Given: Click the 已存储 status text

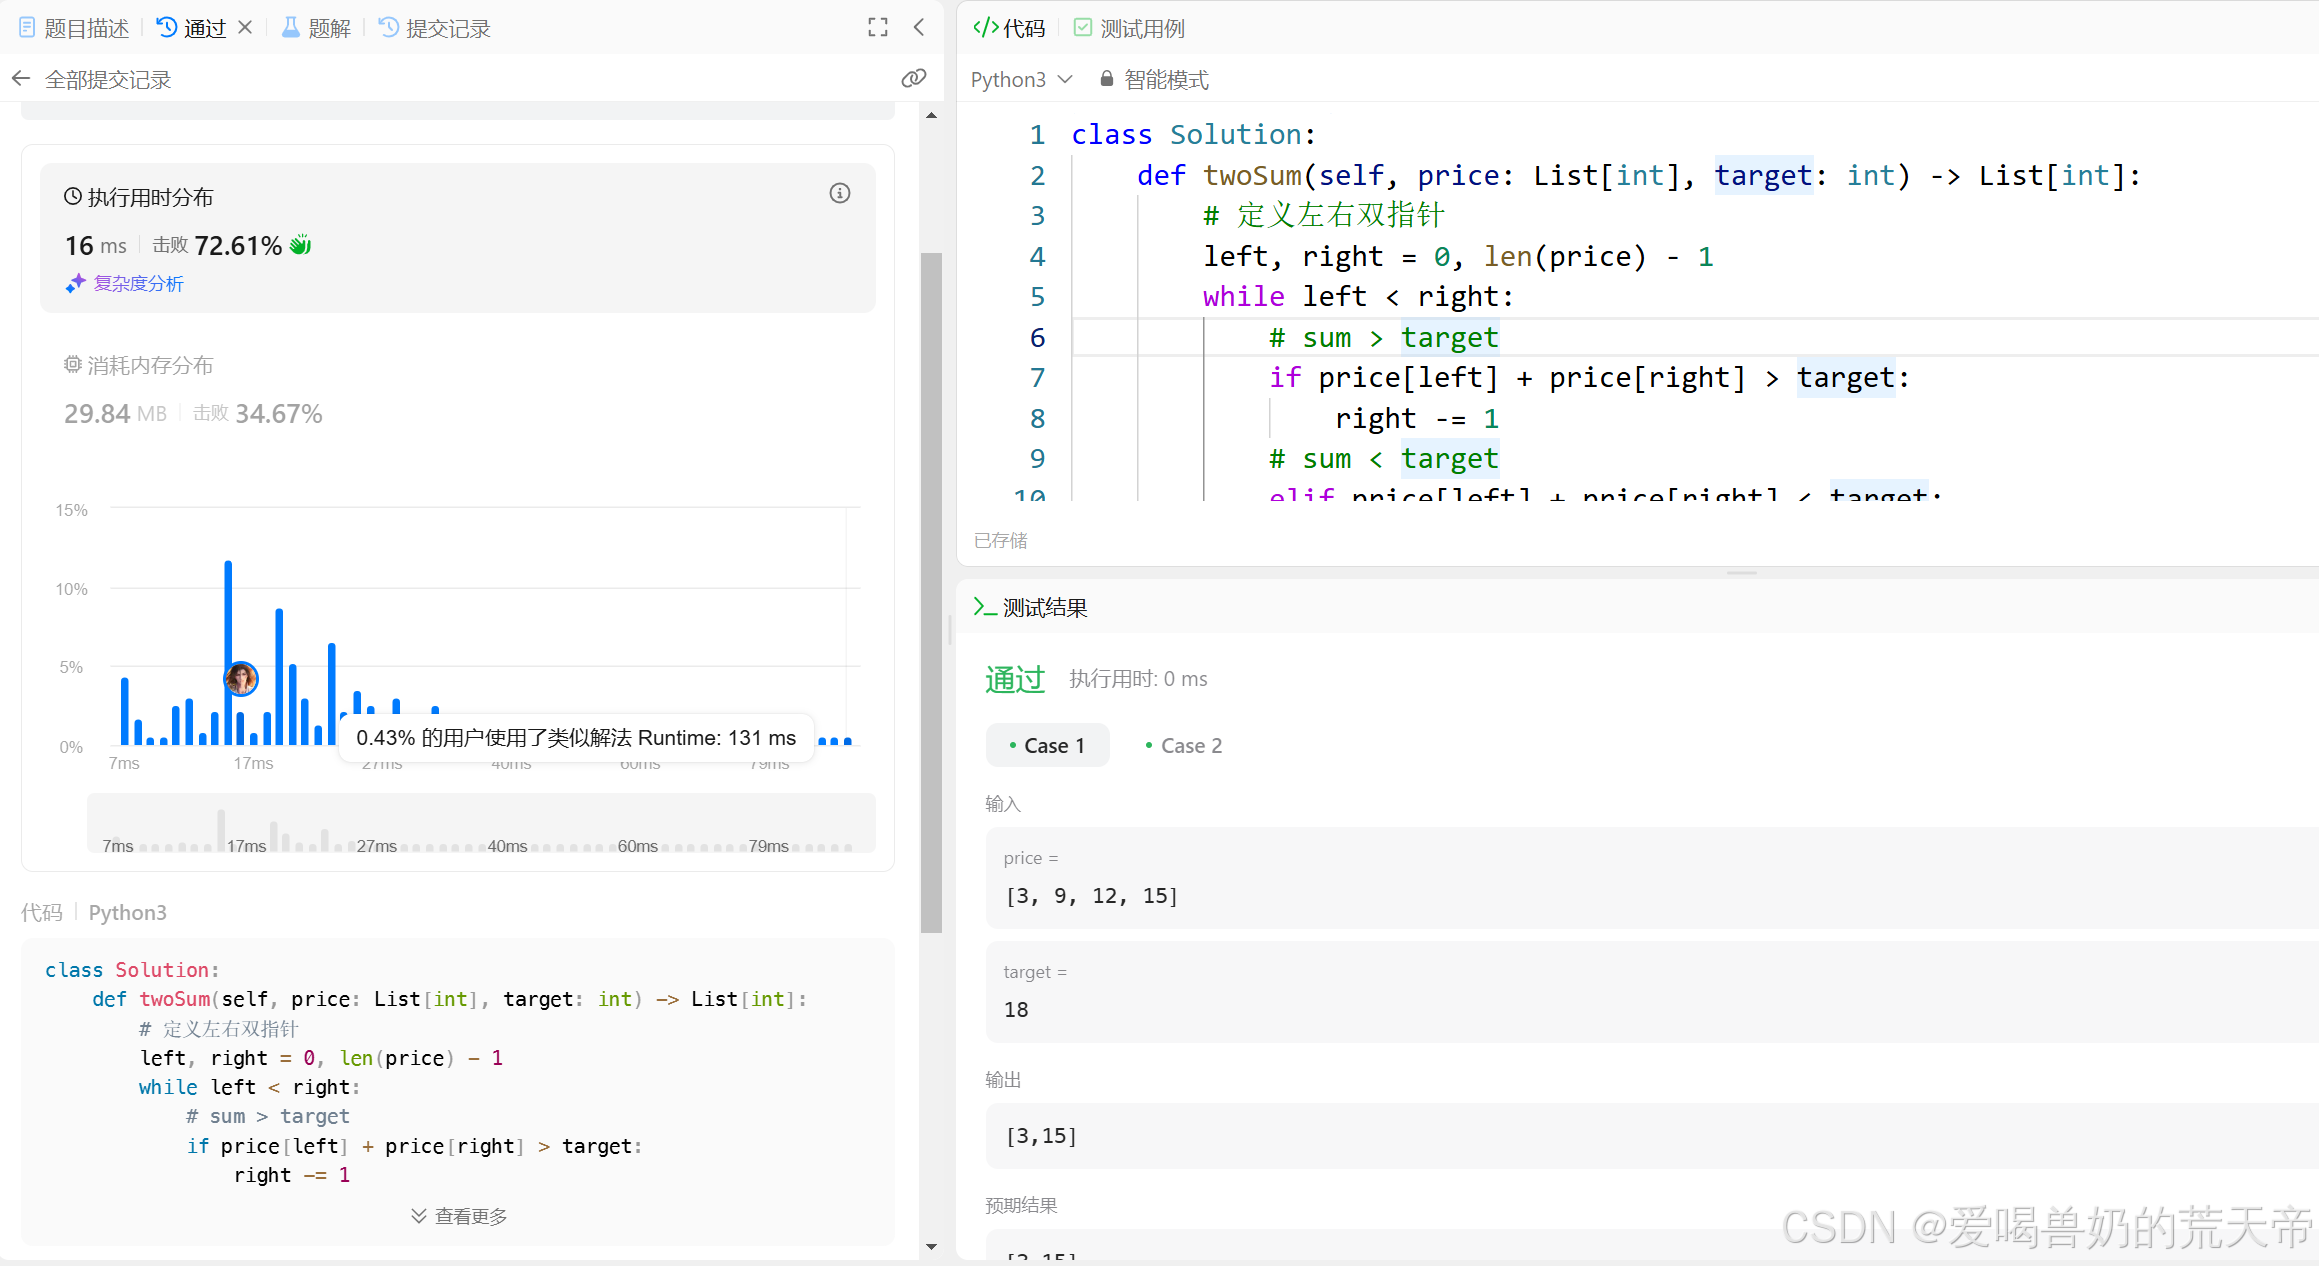Looking at the screenshot, I should [1001, 541].
